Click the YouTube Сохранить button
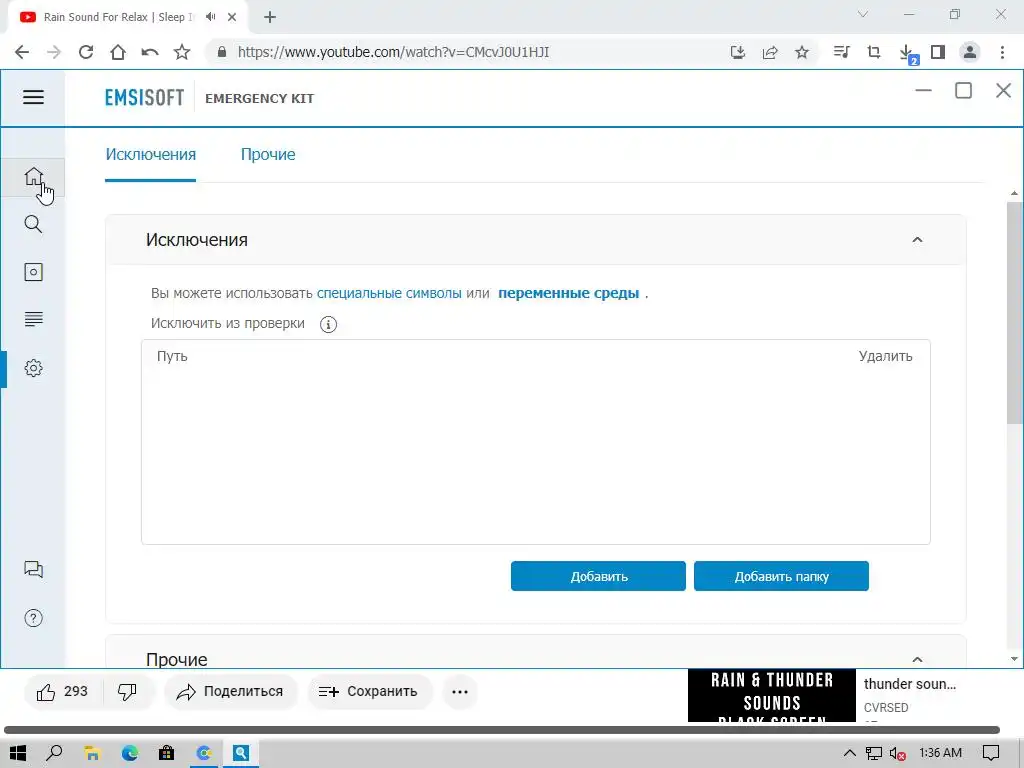 [x=369, y=692]
